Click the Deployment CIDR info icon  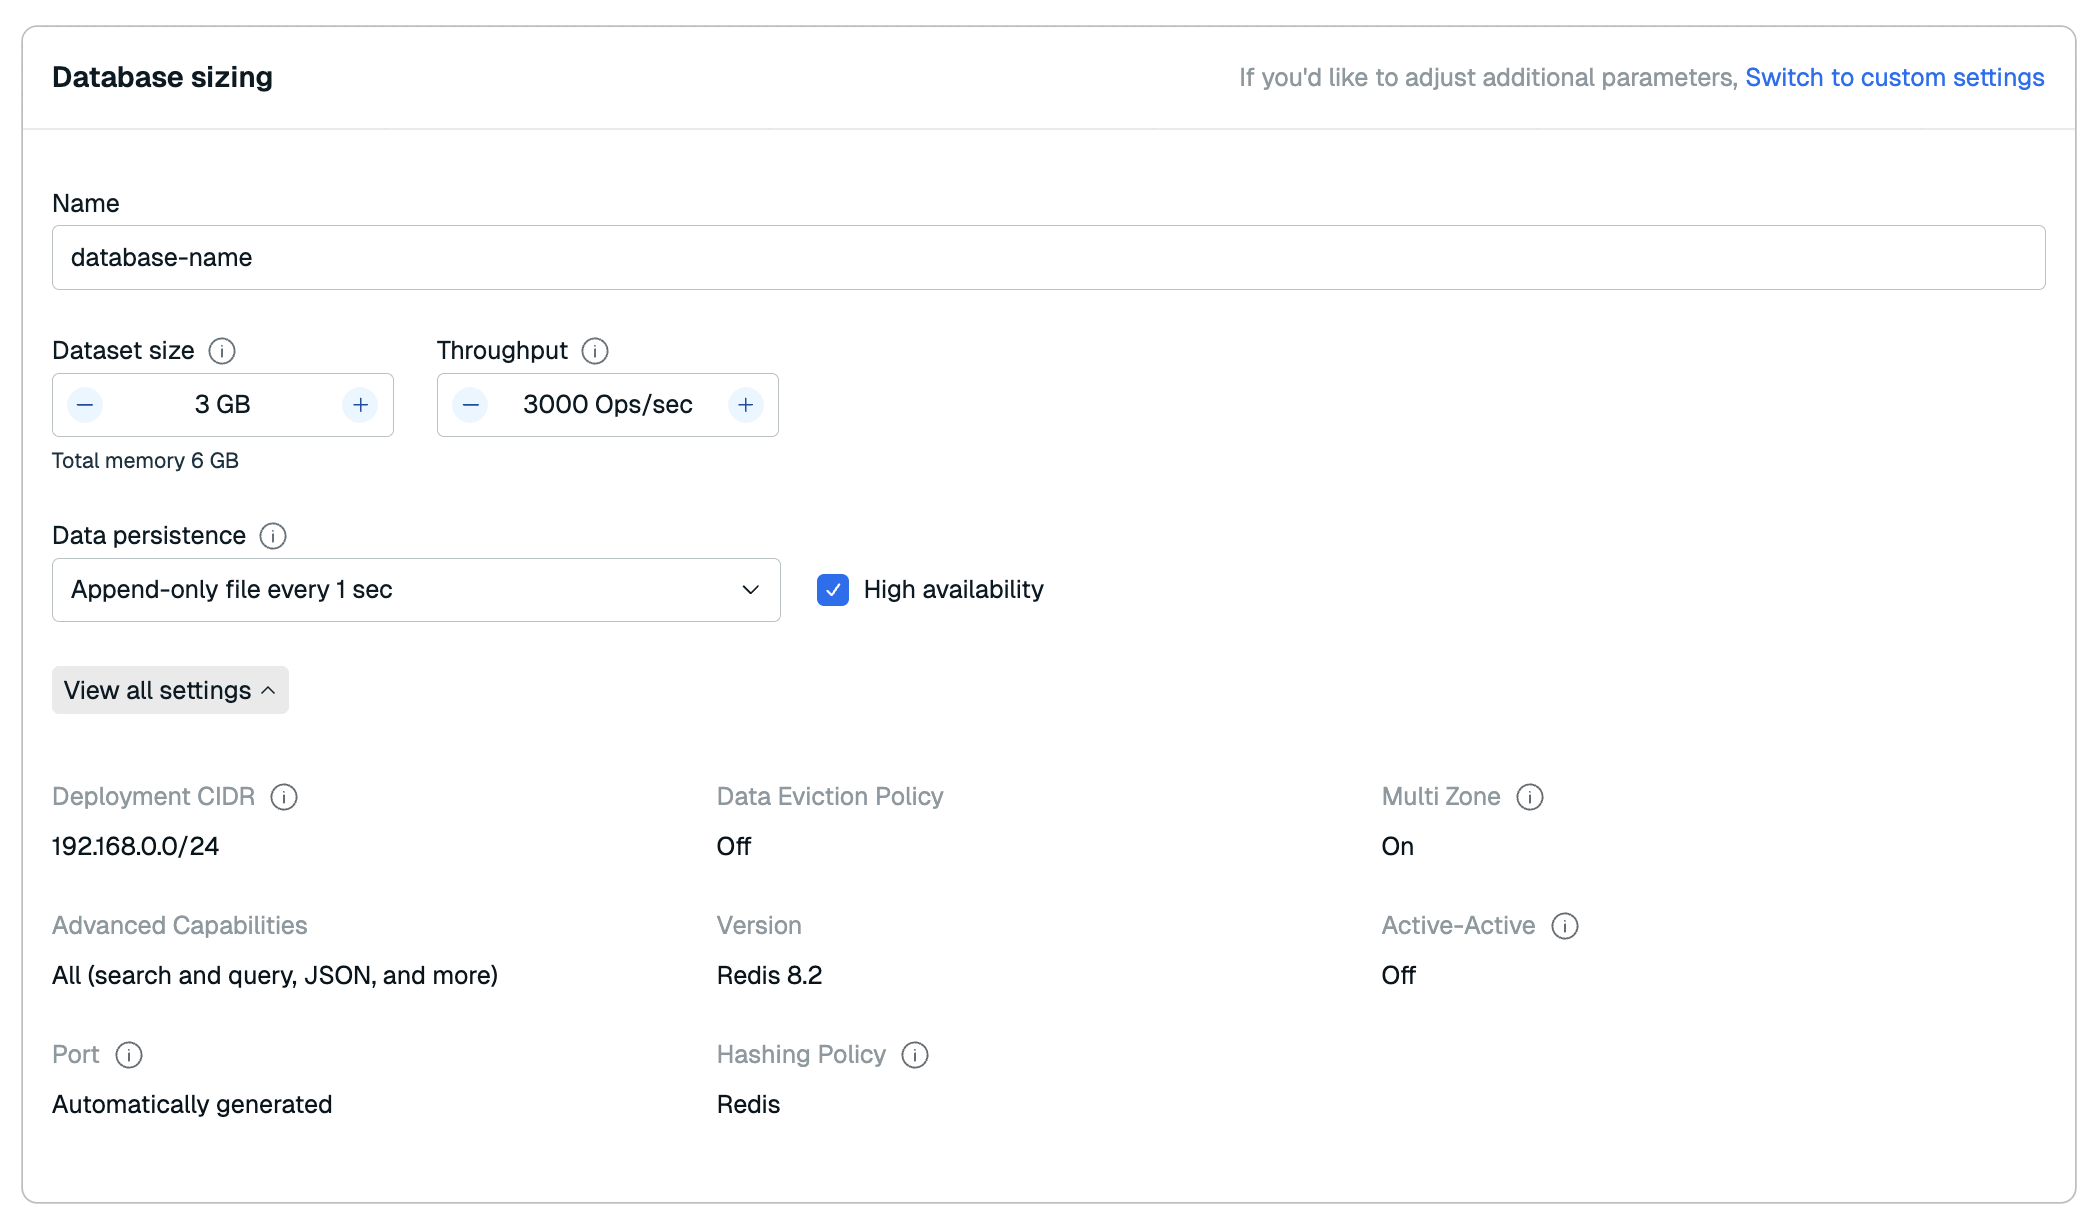(x=284, y=797)
